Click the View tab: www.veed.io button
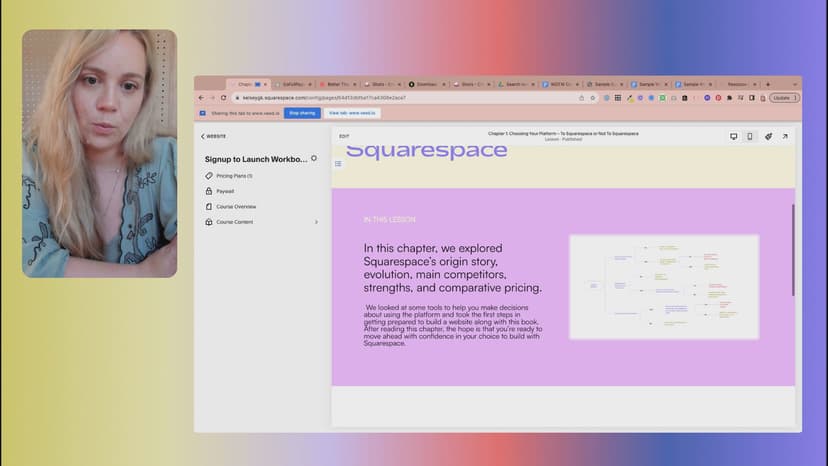 point(350,113)
